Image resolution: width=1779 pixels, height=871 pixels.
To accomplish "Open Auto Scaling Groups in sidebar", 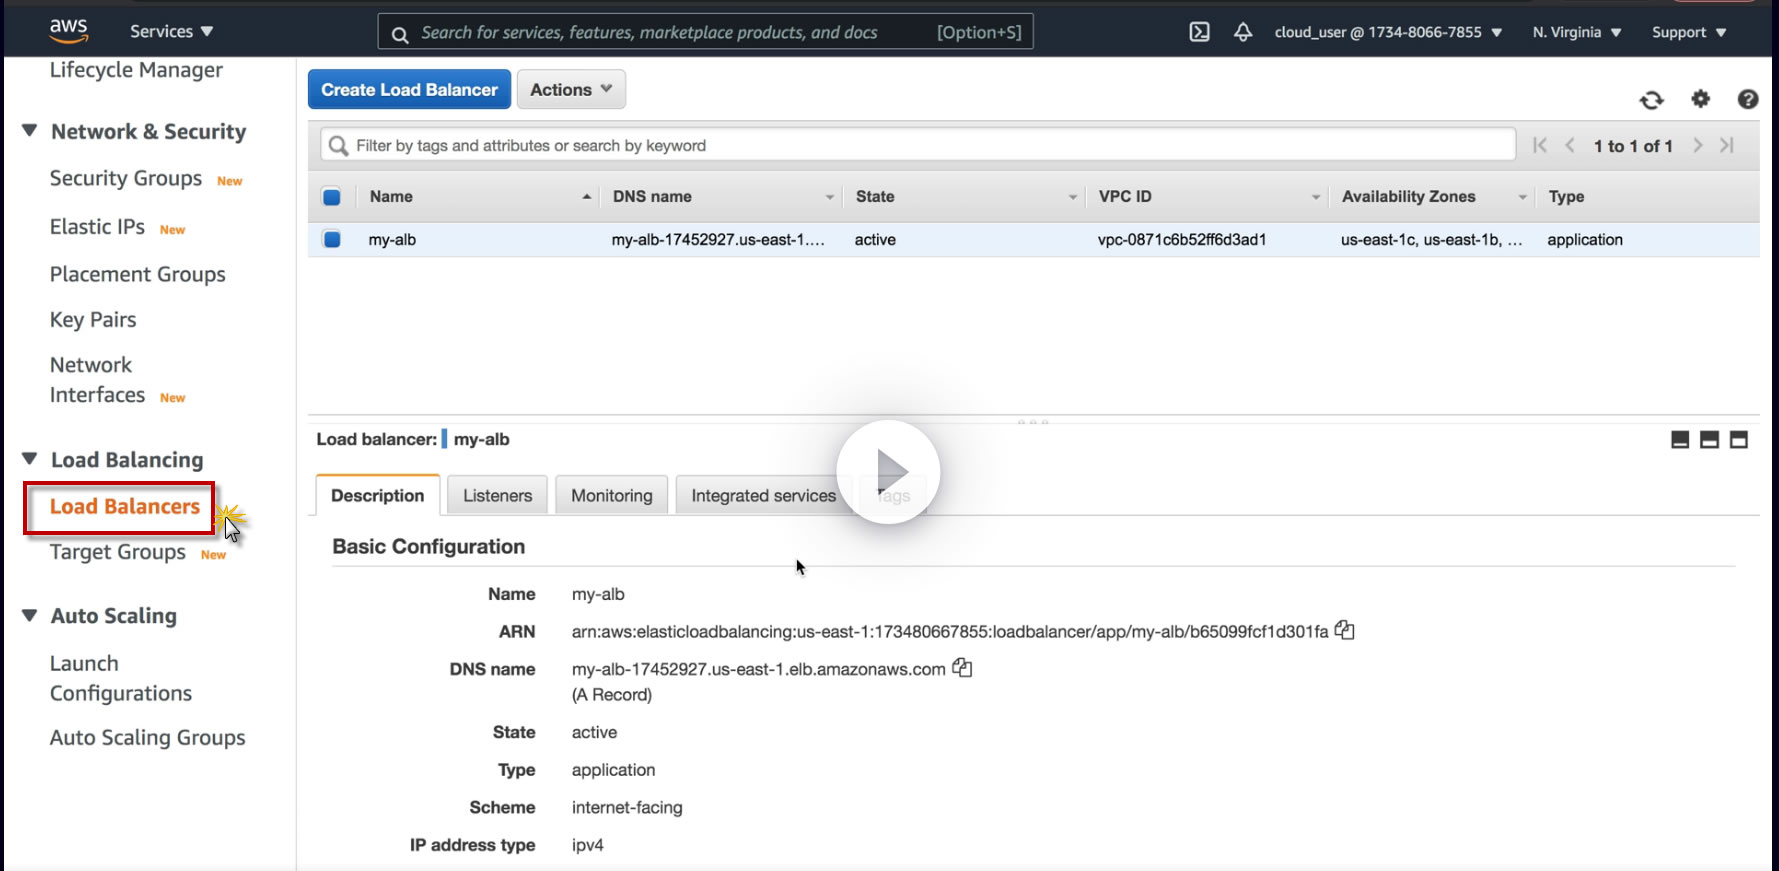I will (148, 738).
